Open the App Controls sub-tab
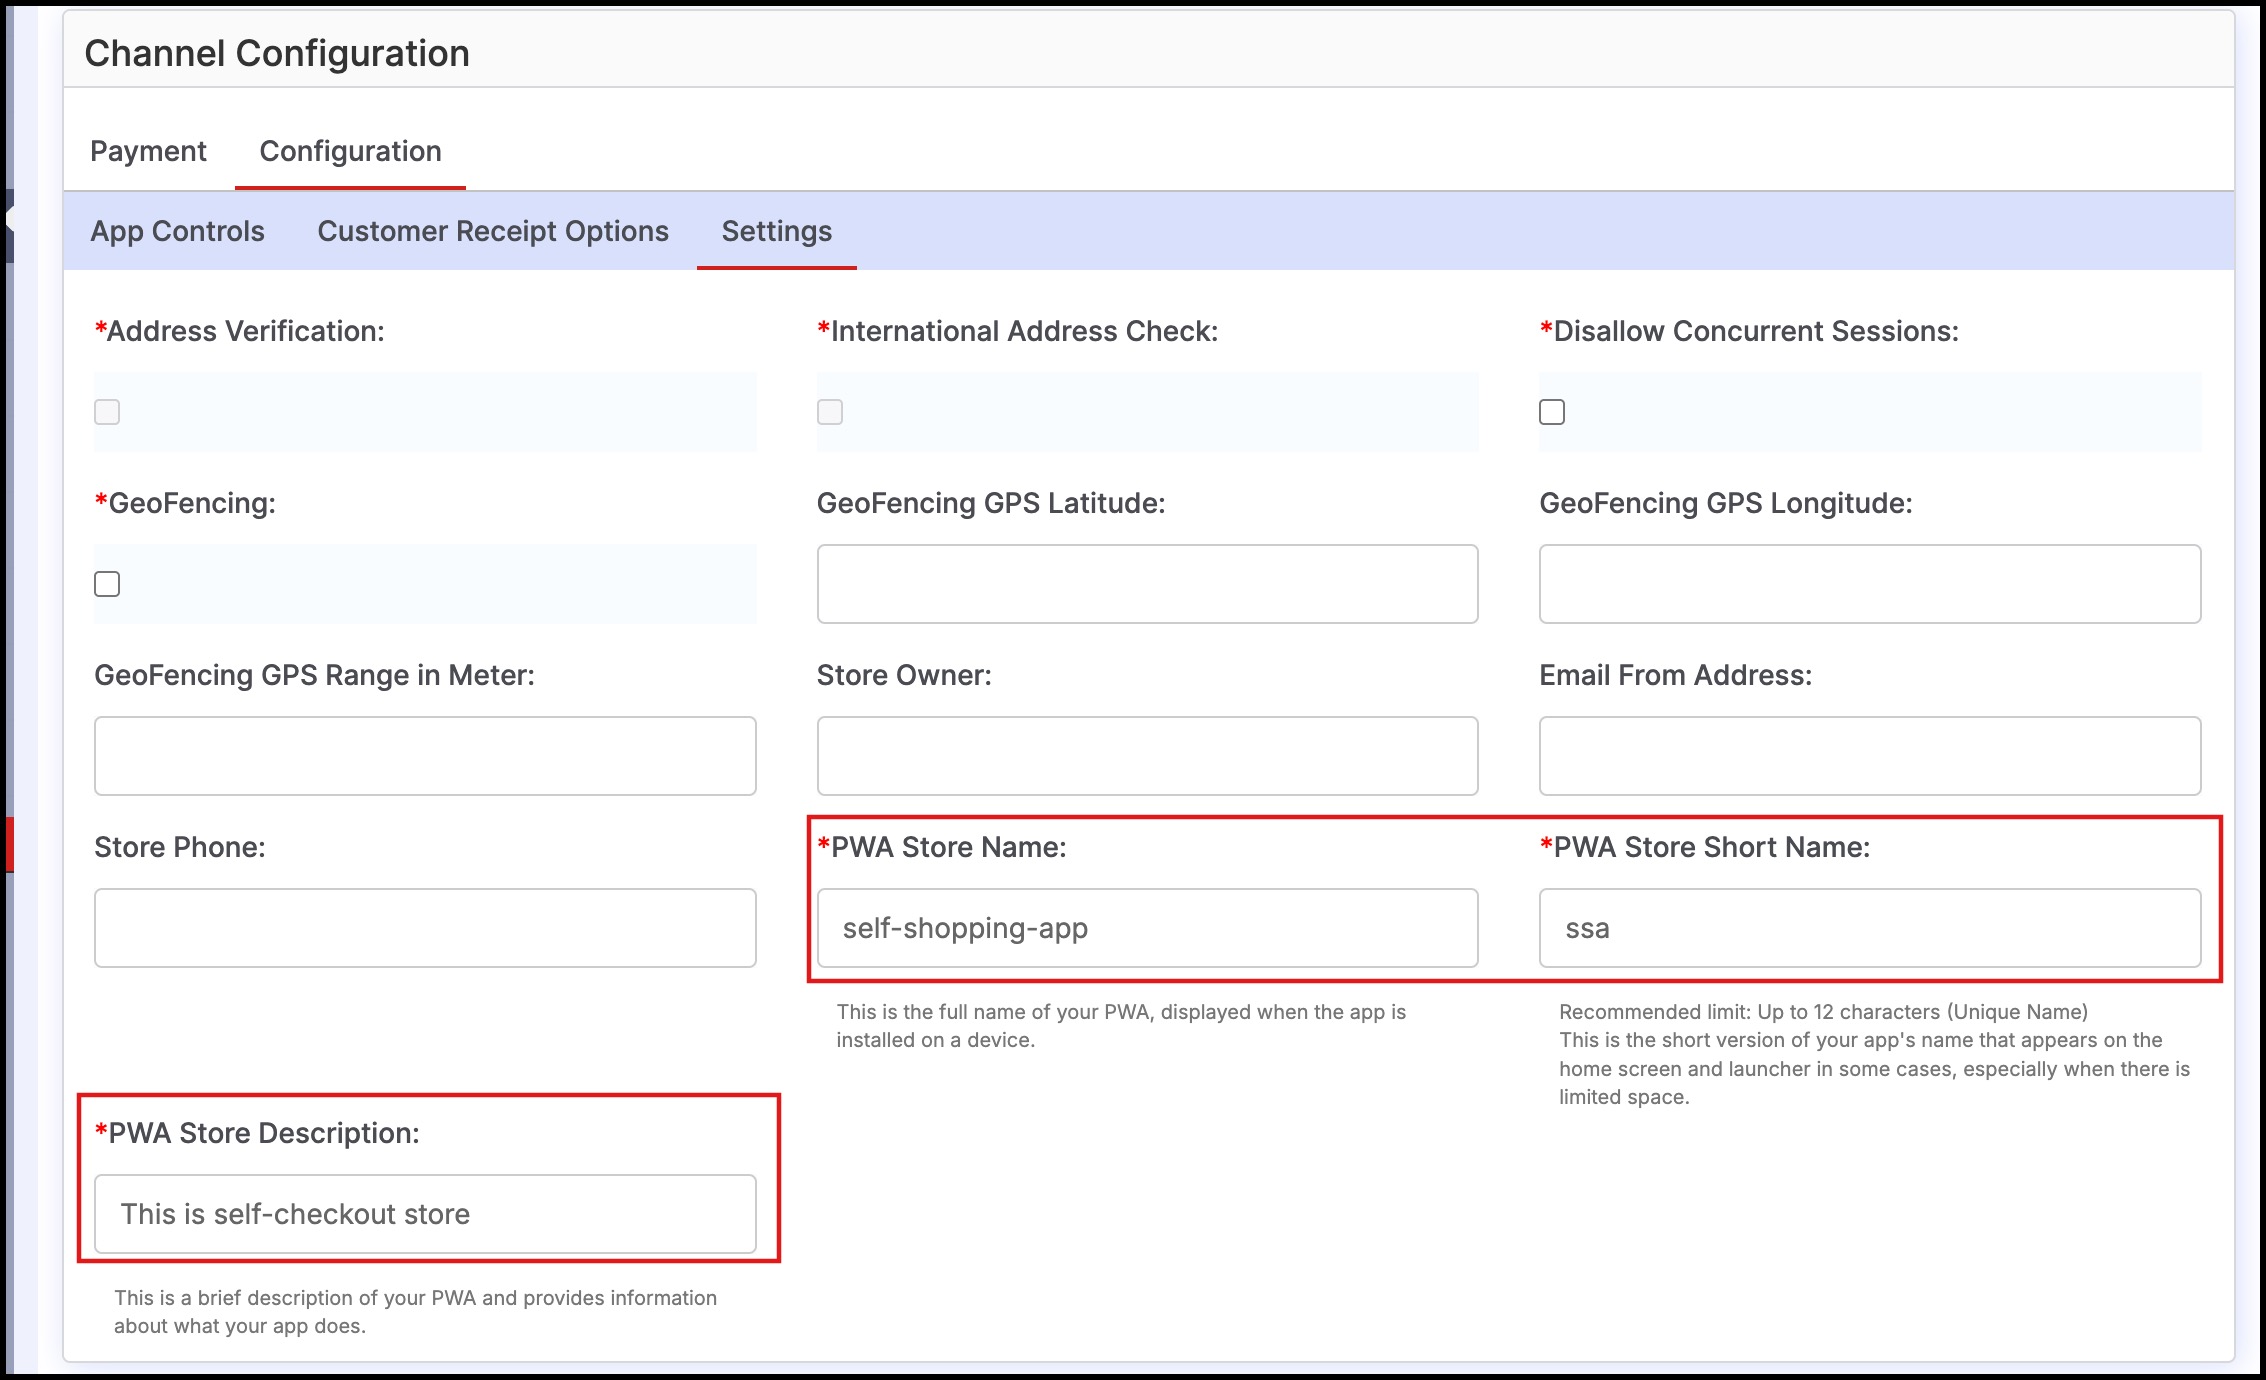The image size is (2266, 1380). click(177, 231)
